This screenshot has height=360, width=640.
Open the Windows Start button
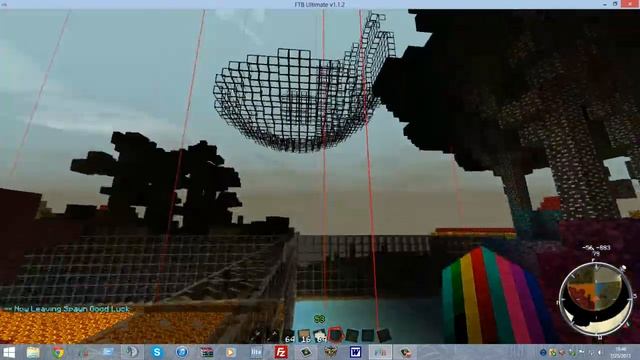coord(9,352)
